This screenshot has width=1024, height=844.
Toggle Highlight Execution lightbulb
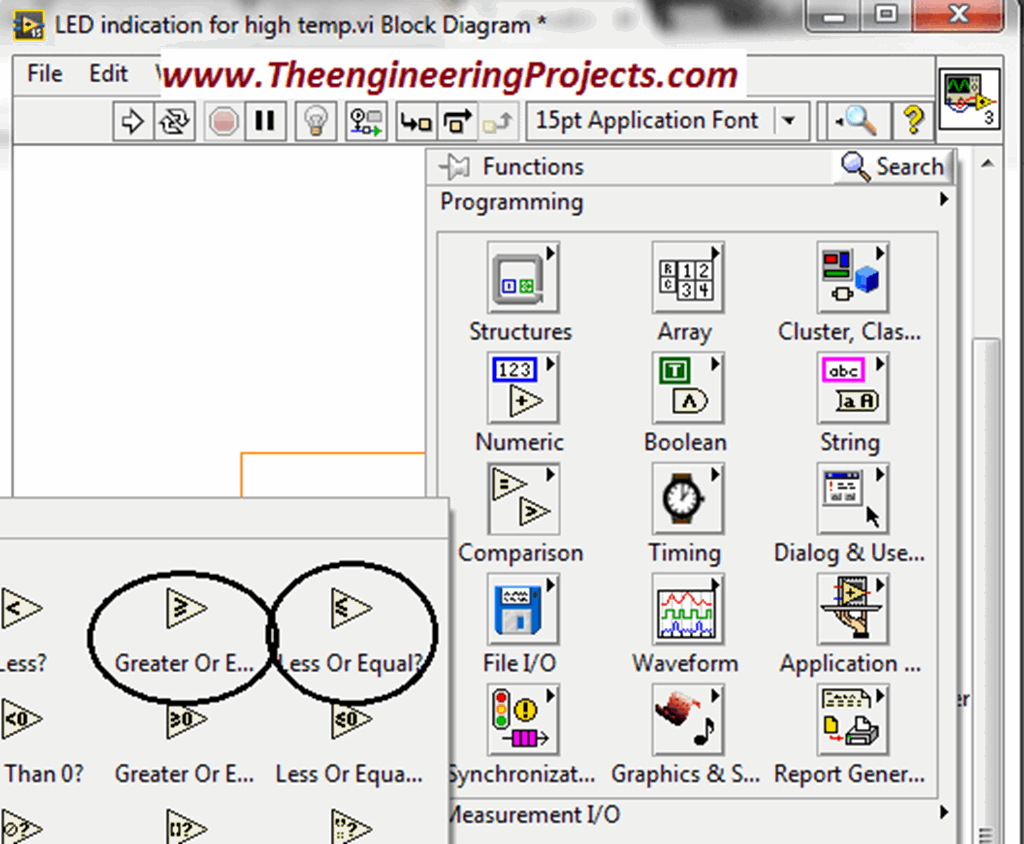click(315, 120)
